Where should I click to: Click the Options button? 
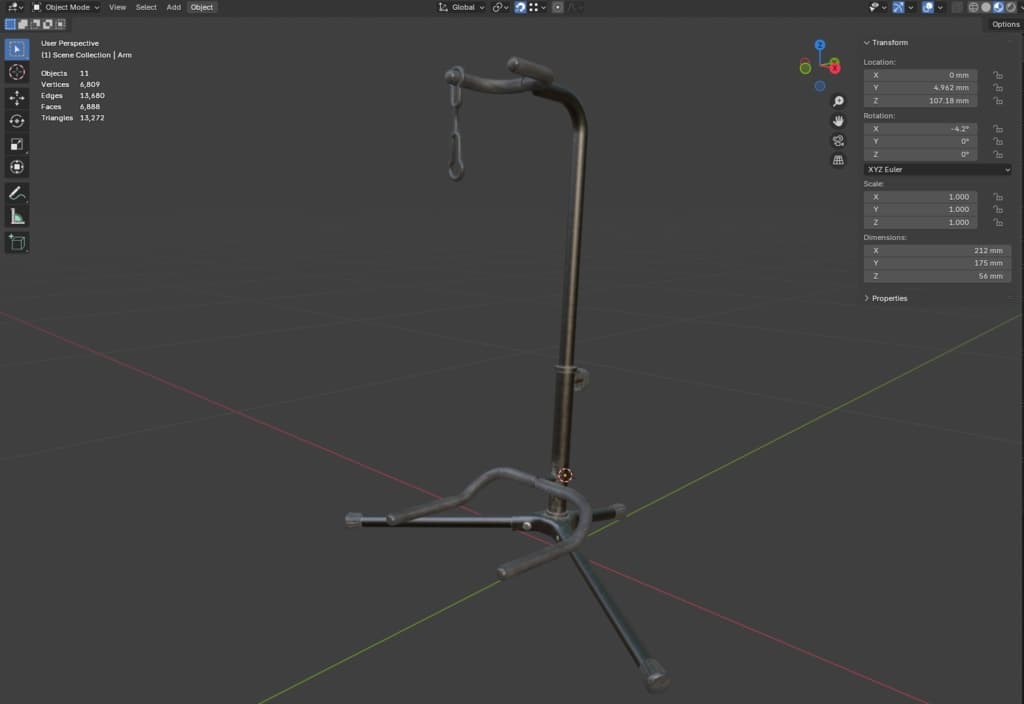click(x=1005, y=24)
